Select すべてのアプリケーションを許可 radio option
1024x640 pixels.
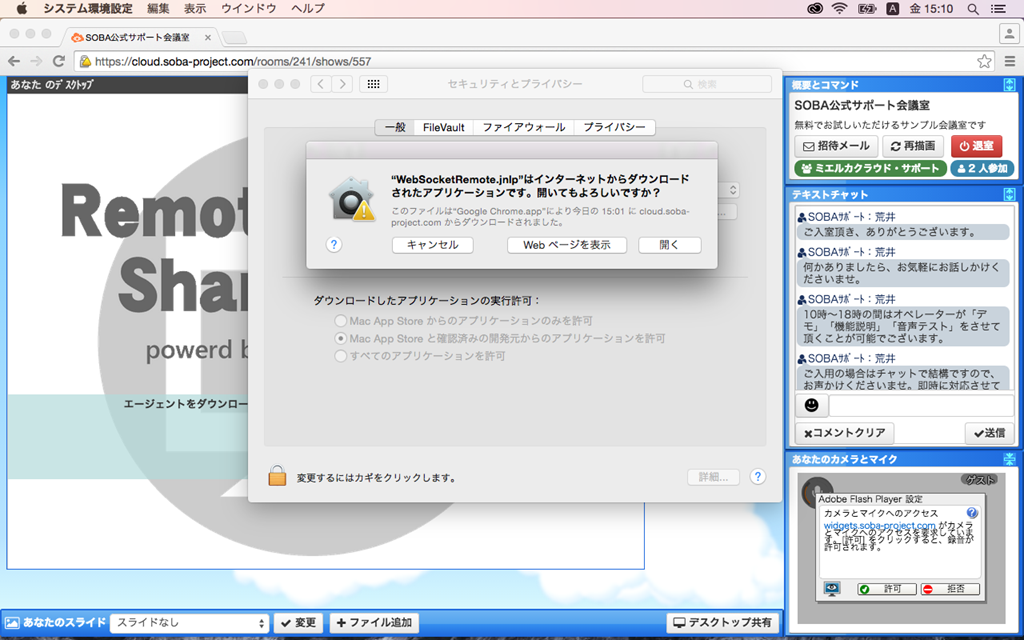(340, 356)
